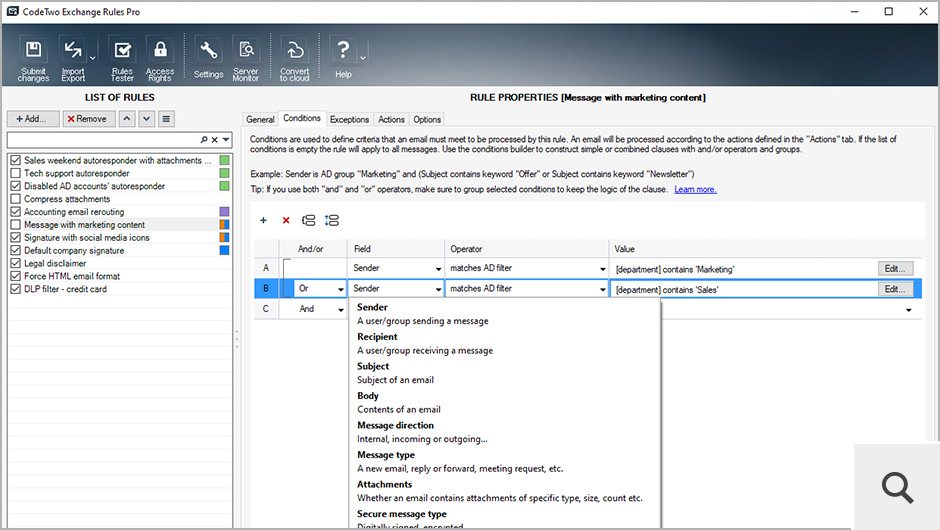Edit row A Marketing department value
Screen dimensions: 940x530
click(x=896, y=269)
